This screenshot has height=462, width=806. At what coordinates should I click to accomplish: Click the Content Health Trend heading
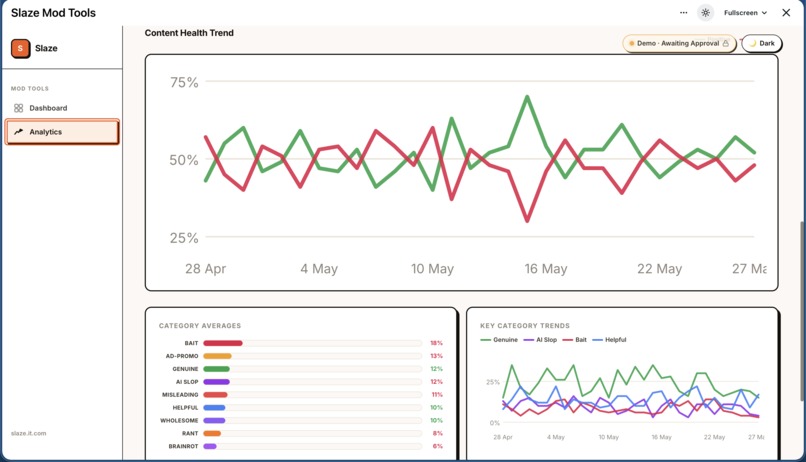point(189,33)
